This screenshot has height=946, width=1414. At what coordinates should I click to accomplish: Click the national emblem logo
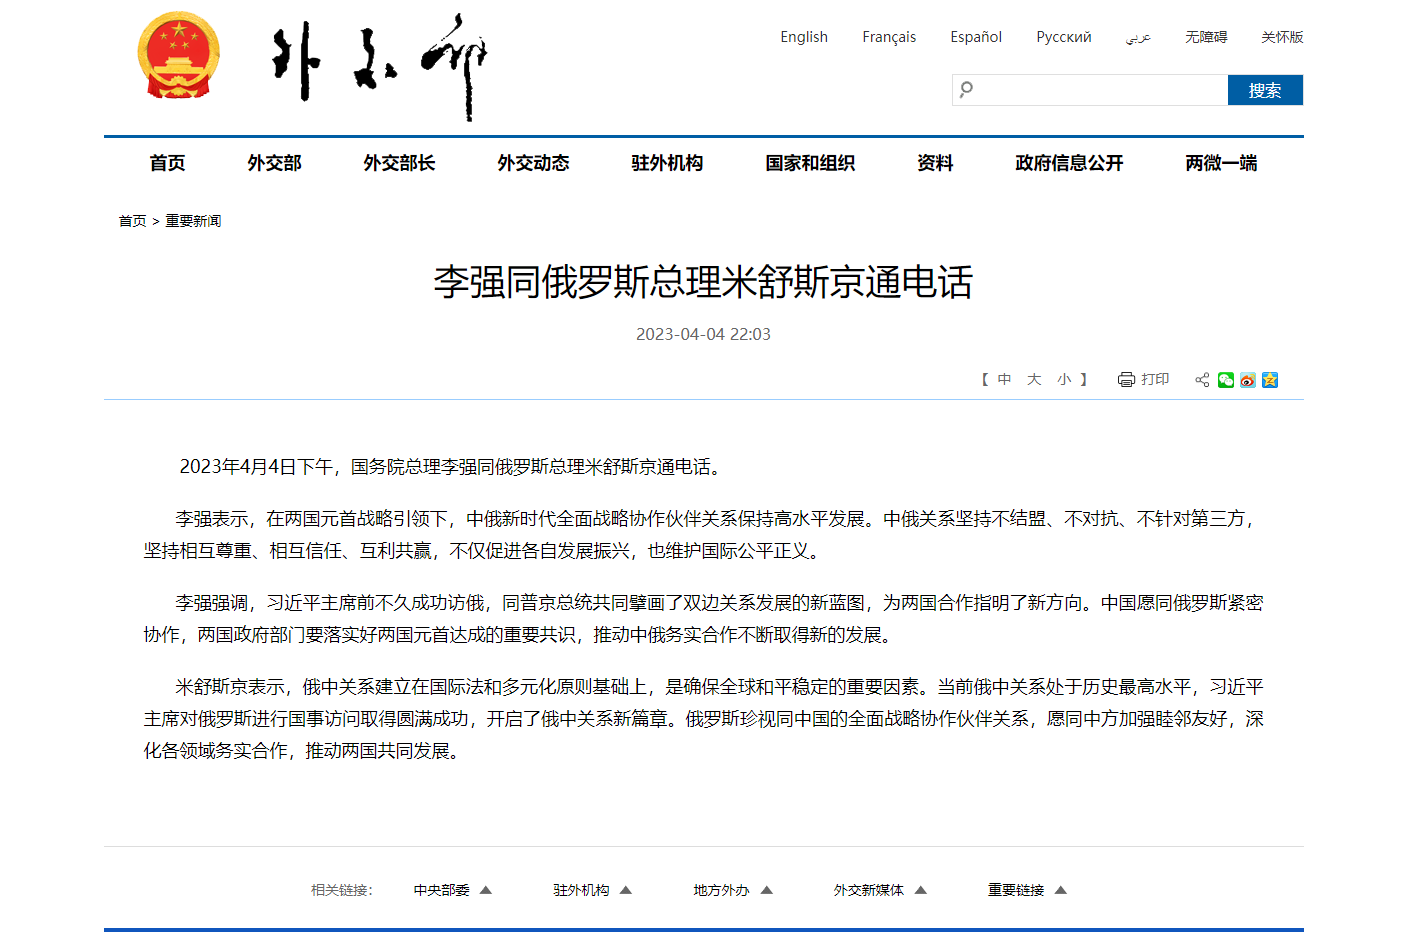point(178,56)
